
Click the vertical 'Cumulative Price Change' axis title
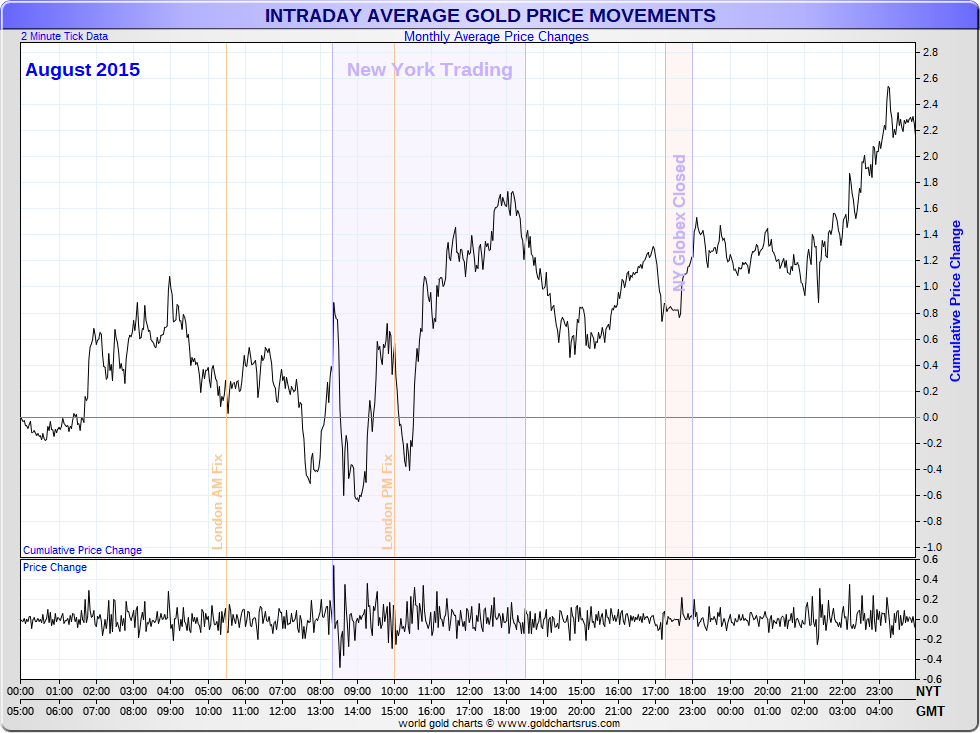click(x=955, y=301)
